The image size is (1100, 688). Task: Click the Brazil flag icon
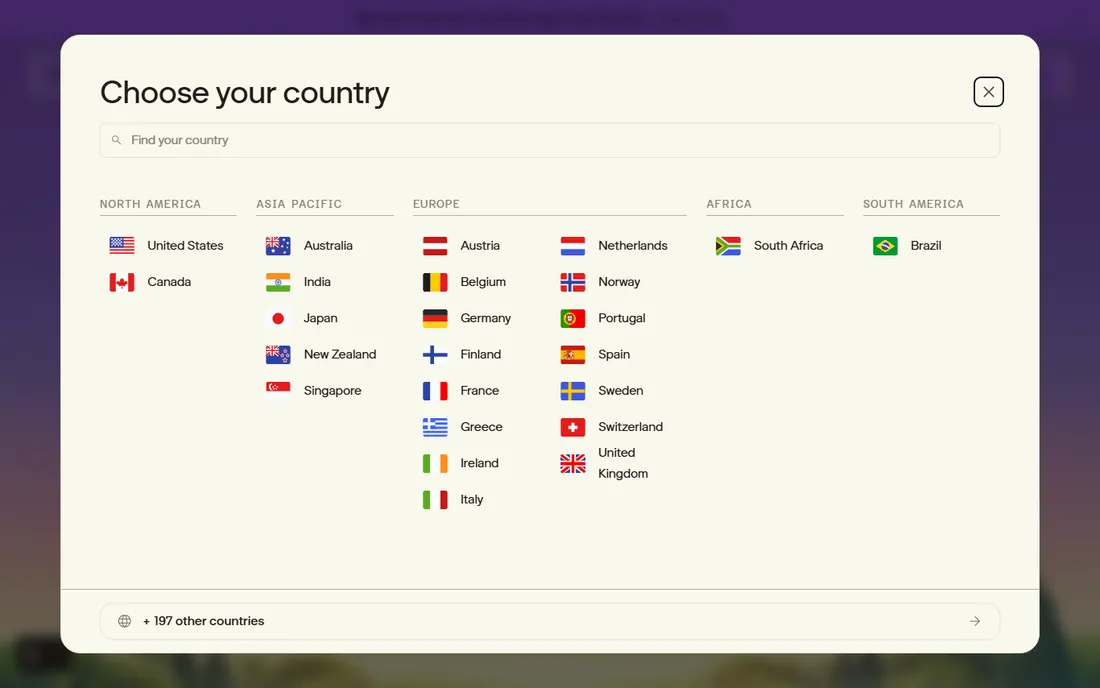885,245
